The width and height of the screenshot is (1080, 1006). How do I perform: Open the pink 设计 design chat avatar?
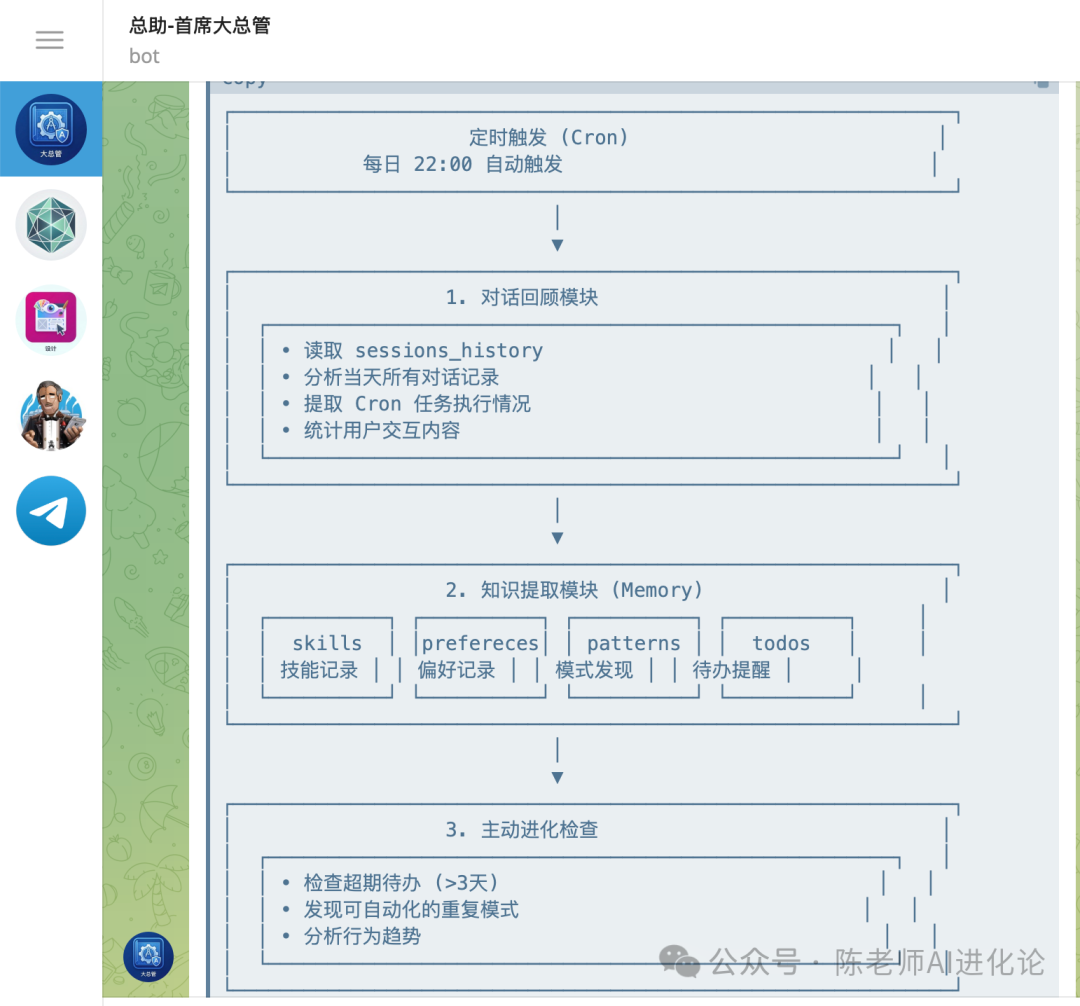coord(51,321)
